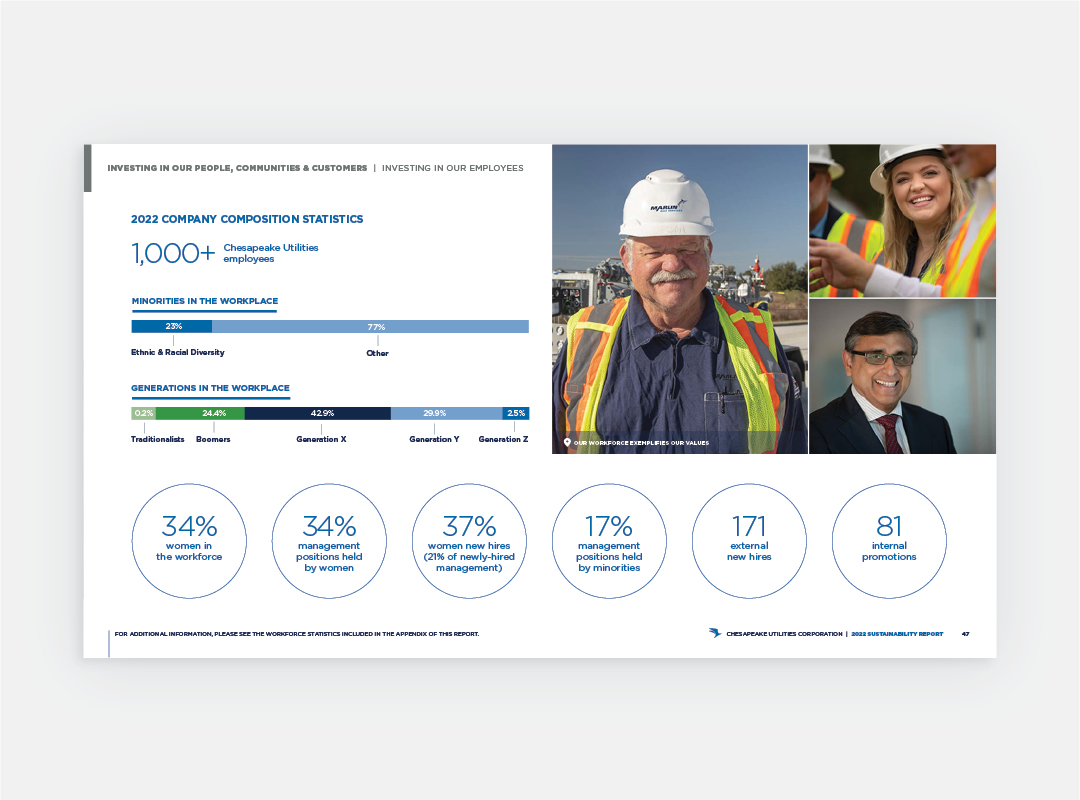Click the 'Chesapeake Utilities Corporation' footer text

(x=784, y=634)
